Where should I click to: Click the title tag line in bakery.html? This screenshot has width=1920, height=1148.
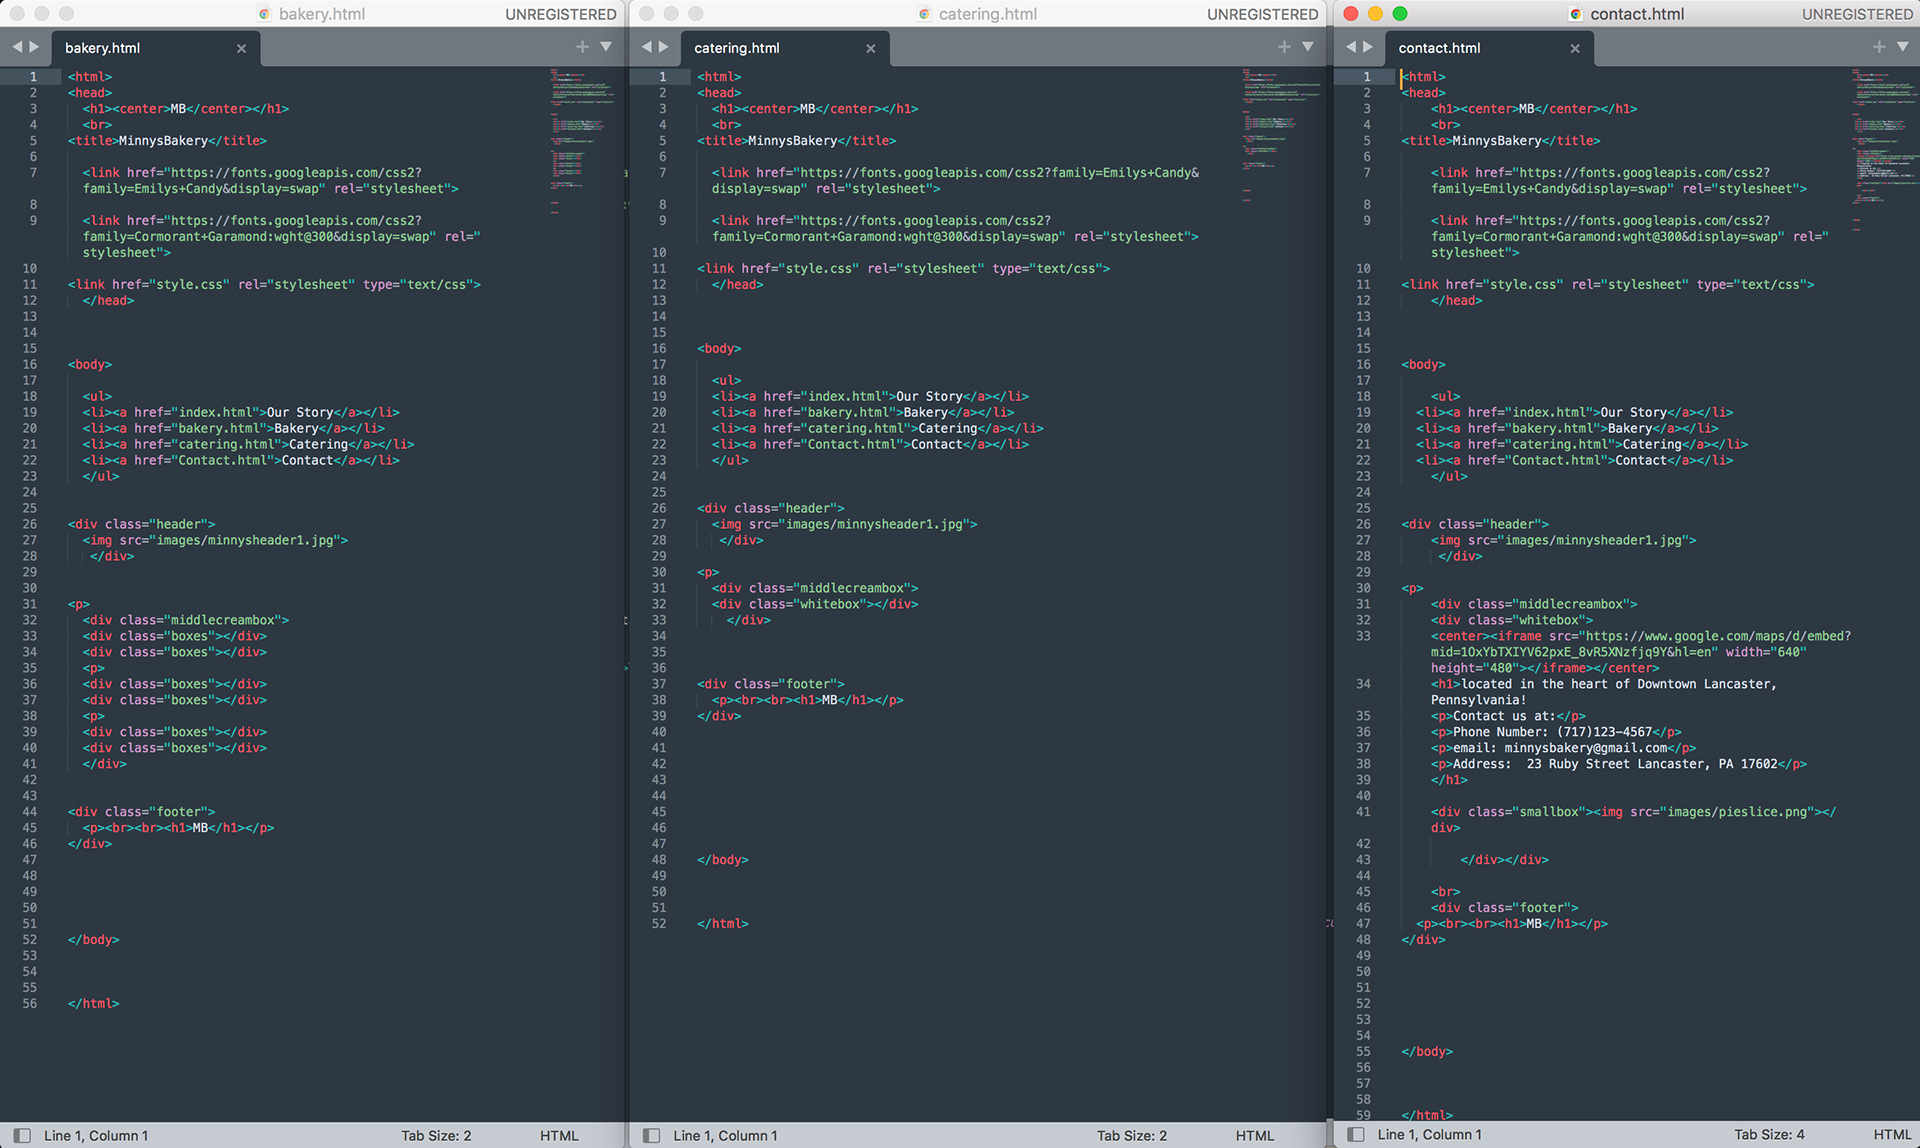coord(167,140)
